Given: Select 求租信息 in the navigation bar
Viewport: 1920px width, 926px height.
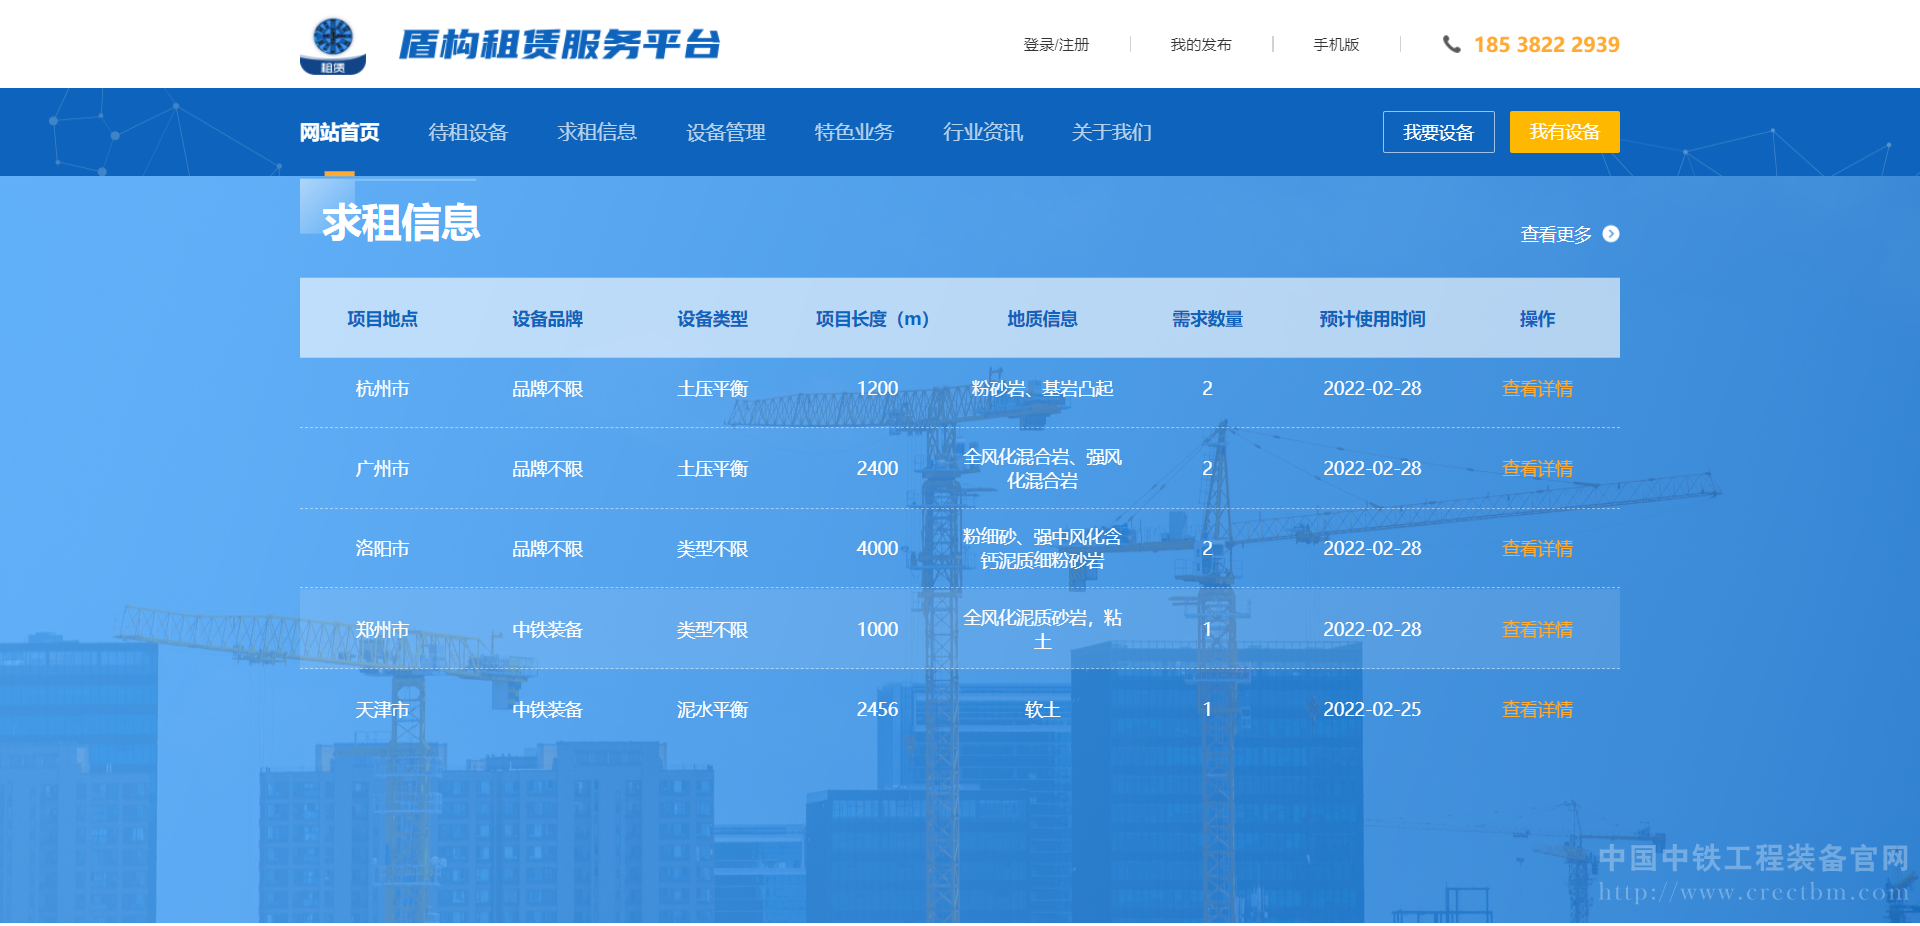Looking at the screenshot, I should coord(597,132).
